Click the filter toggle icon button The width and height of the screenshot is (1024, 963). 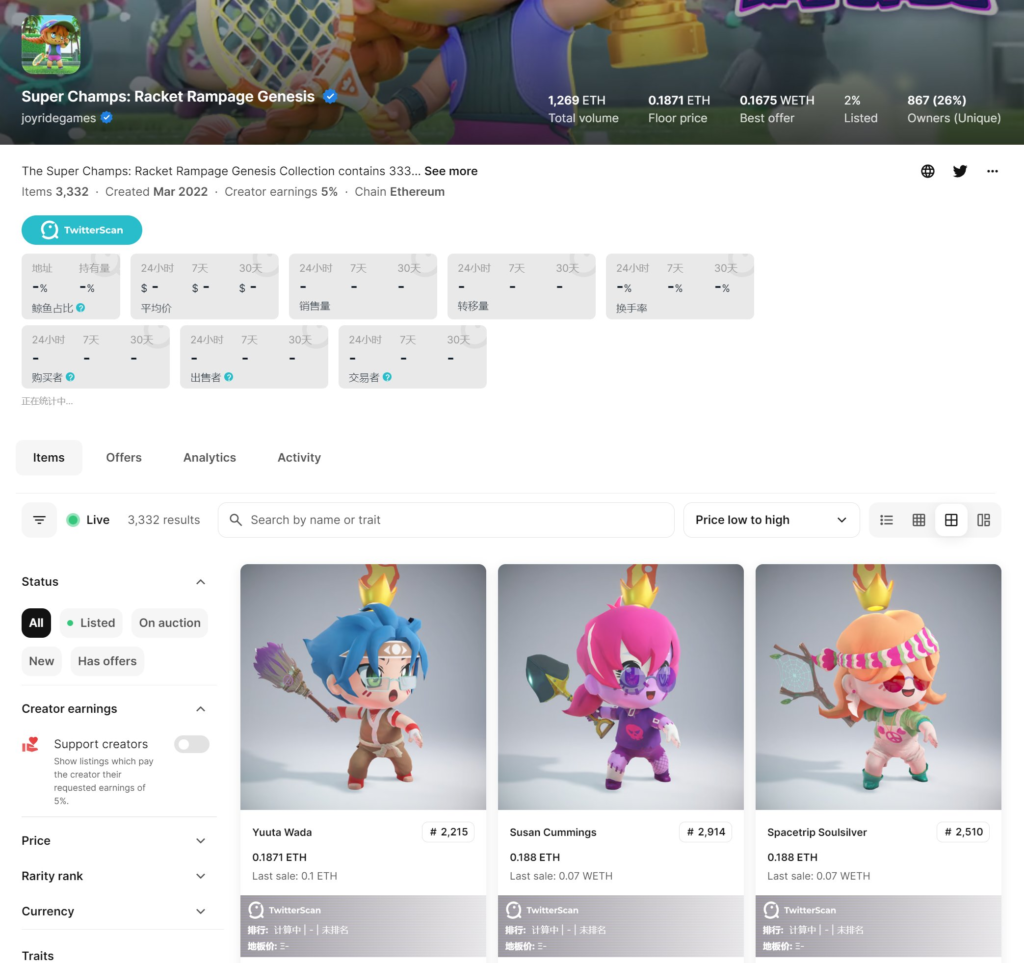coord(39,520)
